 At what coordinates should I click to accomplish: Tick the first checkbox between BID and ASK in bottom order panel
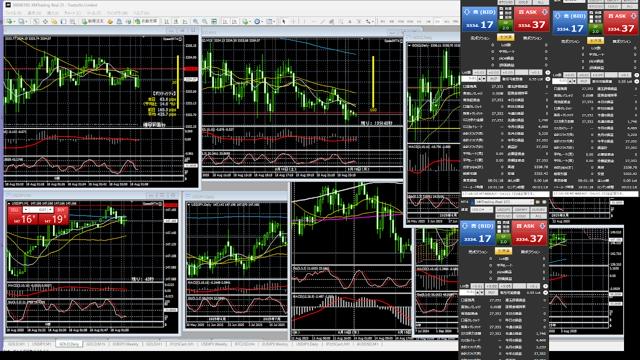(x=499, y=222)
